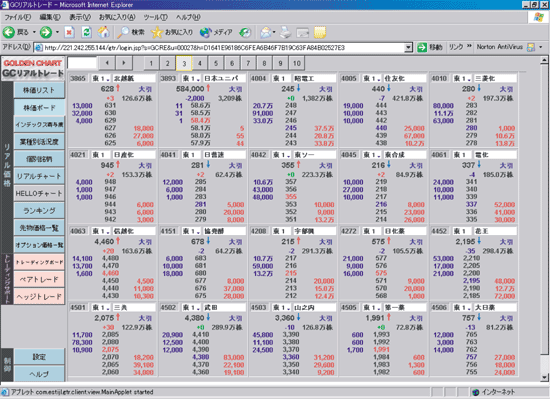Click the yellow notepad toolbar icon
550x399 pixels.
coord(320,32)
